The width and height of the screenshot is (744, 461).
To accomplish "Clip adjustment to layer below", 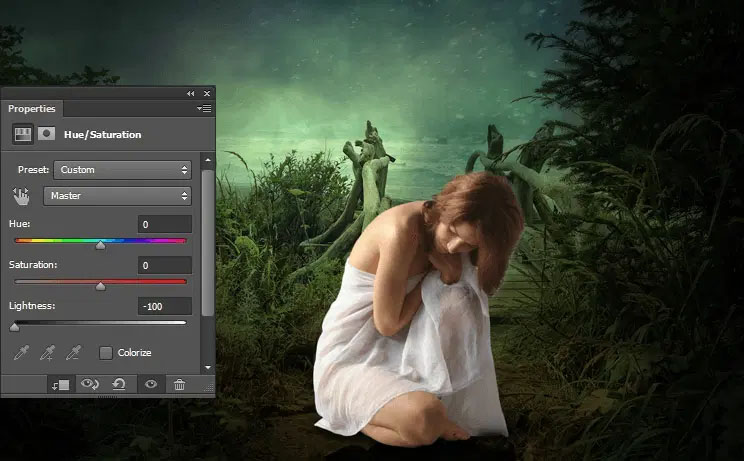I will coord(61,385).
